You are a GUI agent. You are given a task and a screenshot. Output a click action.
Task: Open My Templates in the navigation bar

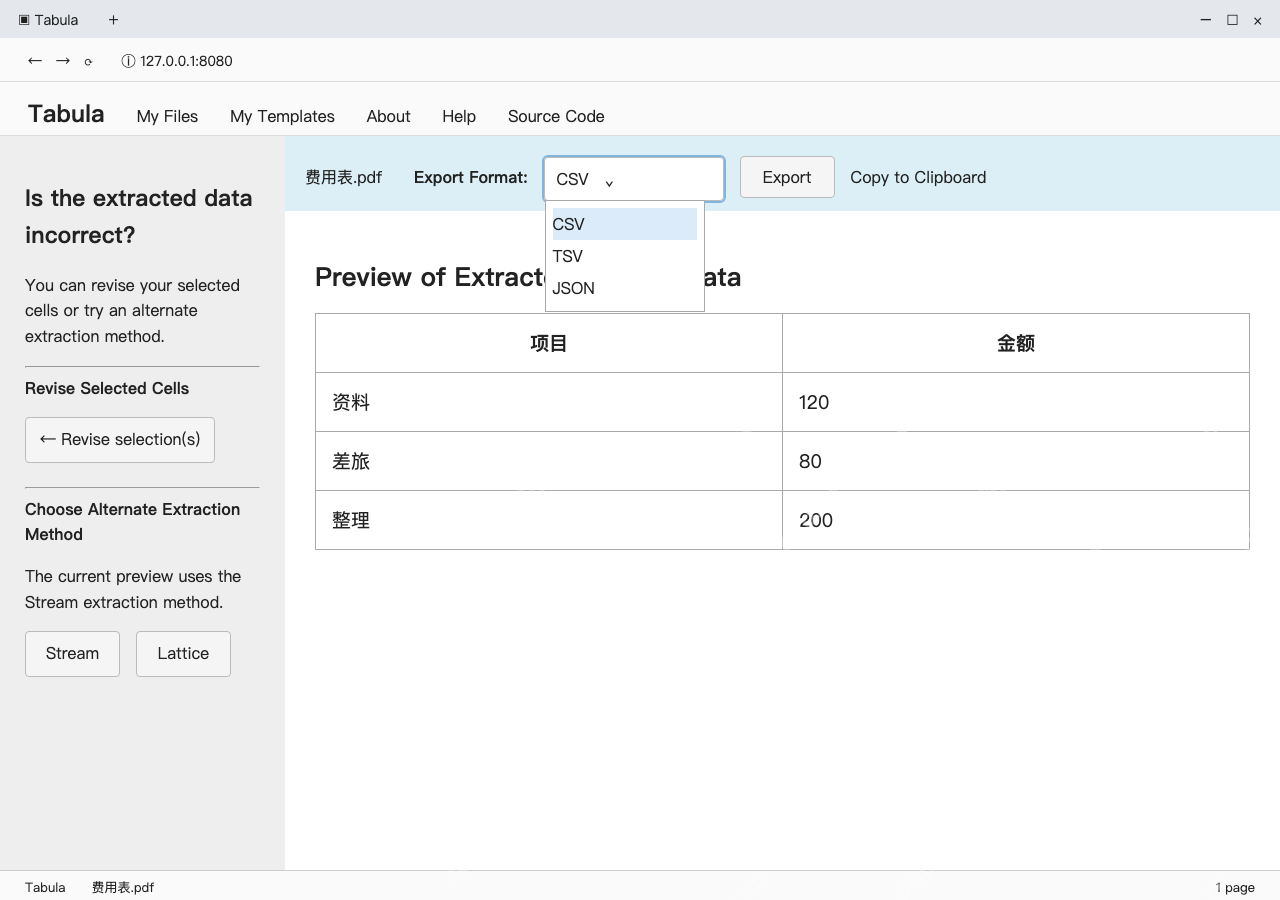pos(282,116)
